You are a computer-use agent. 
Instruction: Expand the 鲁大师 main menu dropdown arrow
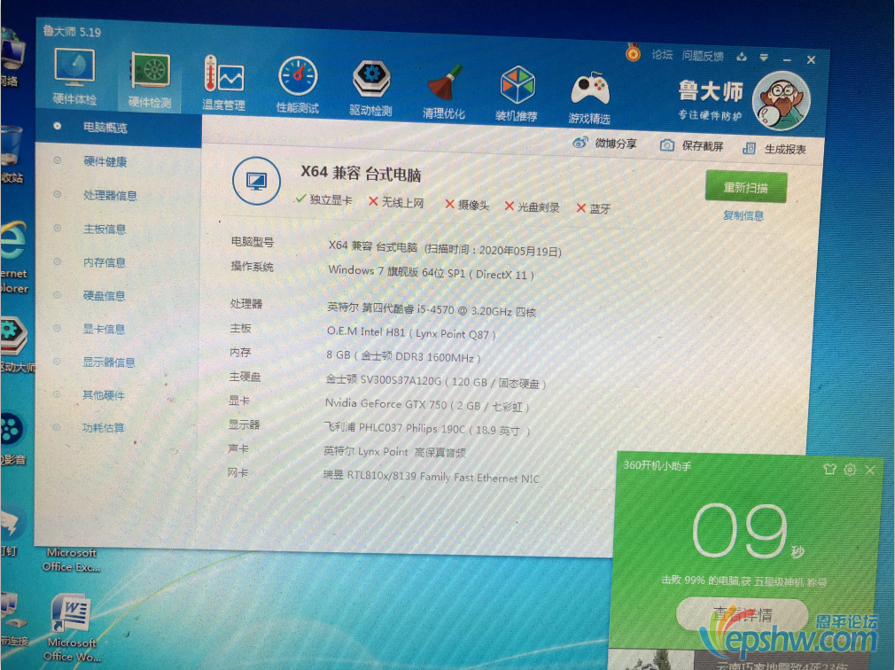[x=764, y=57]
